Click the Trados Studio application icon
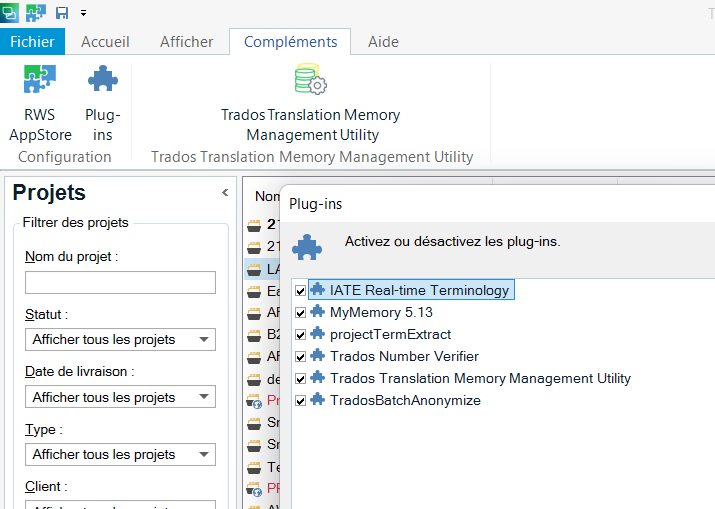 (9, 12)
